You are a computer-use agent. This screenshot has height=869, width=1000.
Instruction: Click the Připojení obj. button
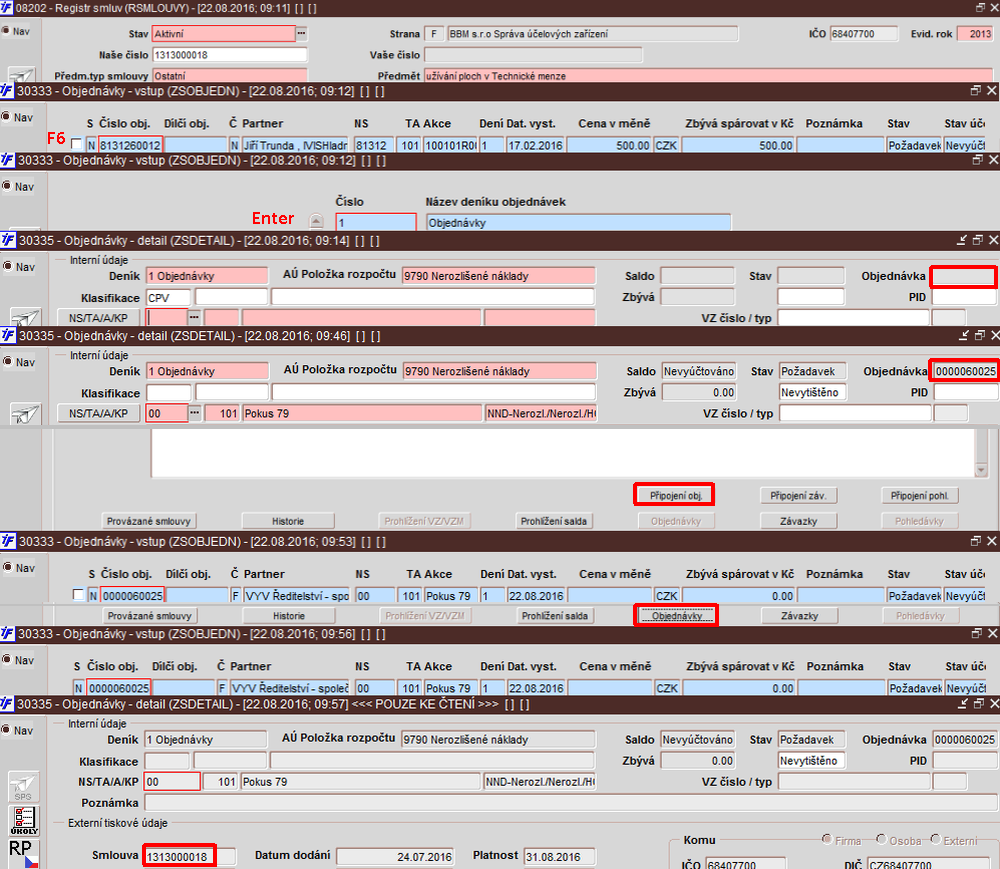675,495
